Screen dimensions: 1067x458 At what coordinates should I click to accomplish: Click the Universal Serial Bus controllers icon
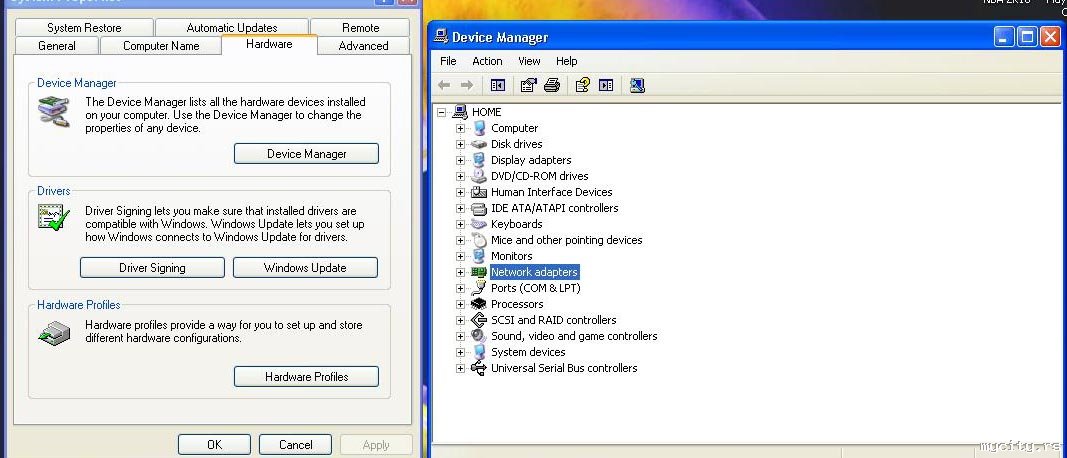[479, 368]
